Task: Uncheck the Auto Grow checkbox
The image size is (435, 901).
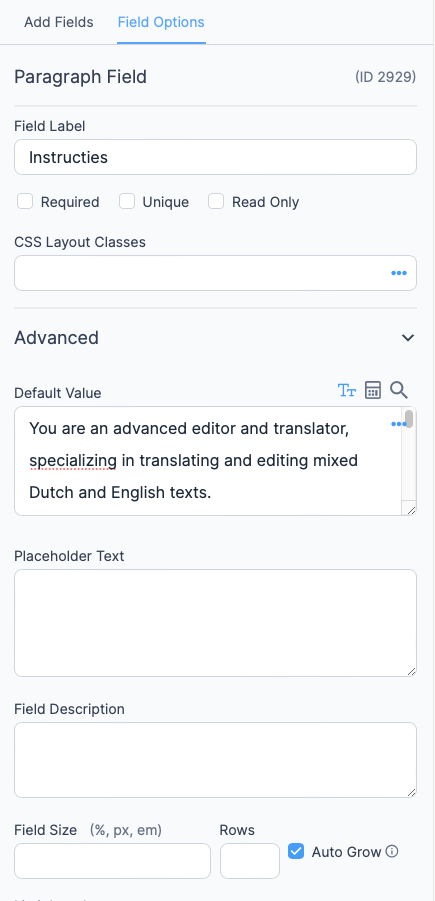Action: (296, 851)
